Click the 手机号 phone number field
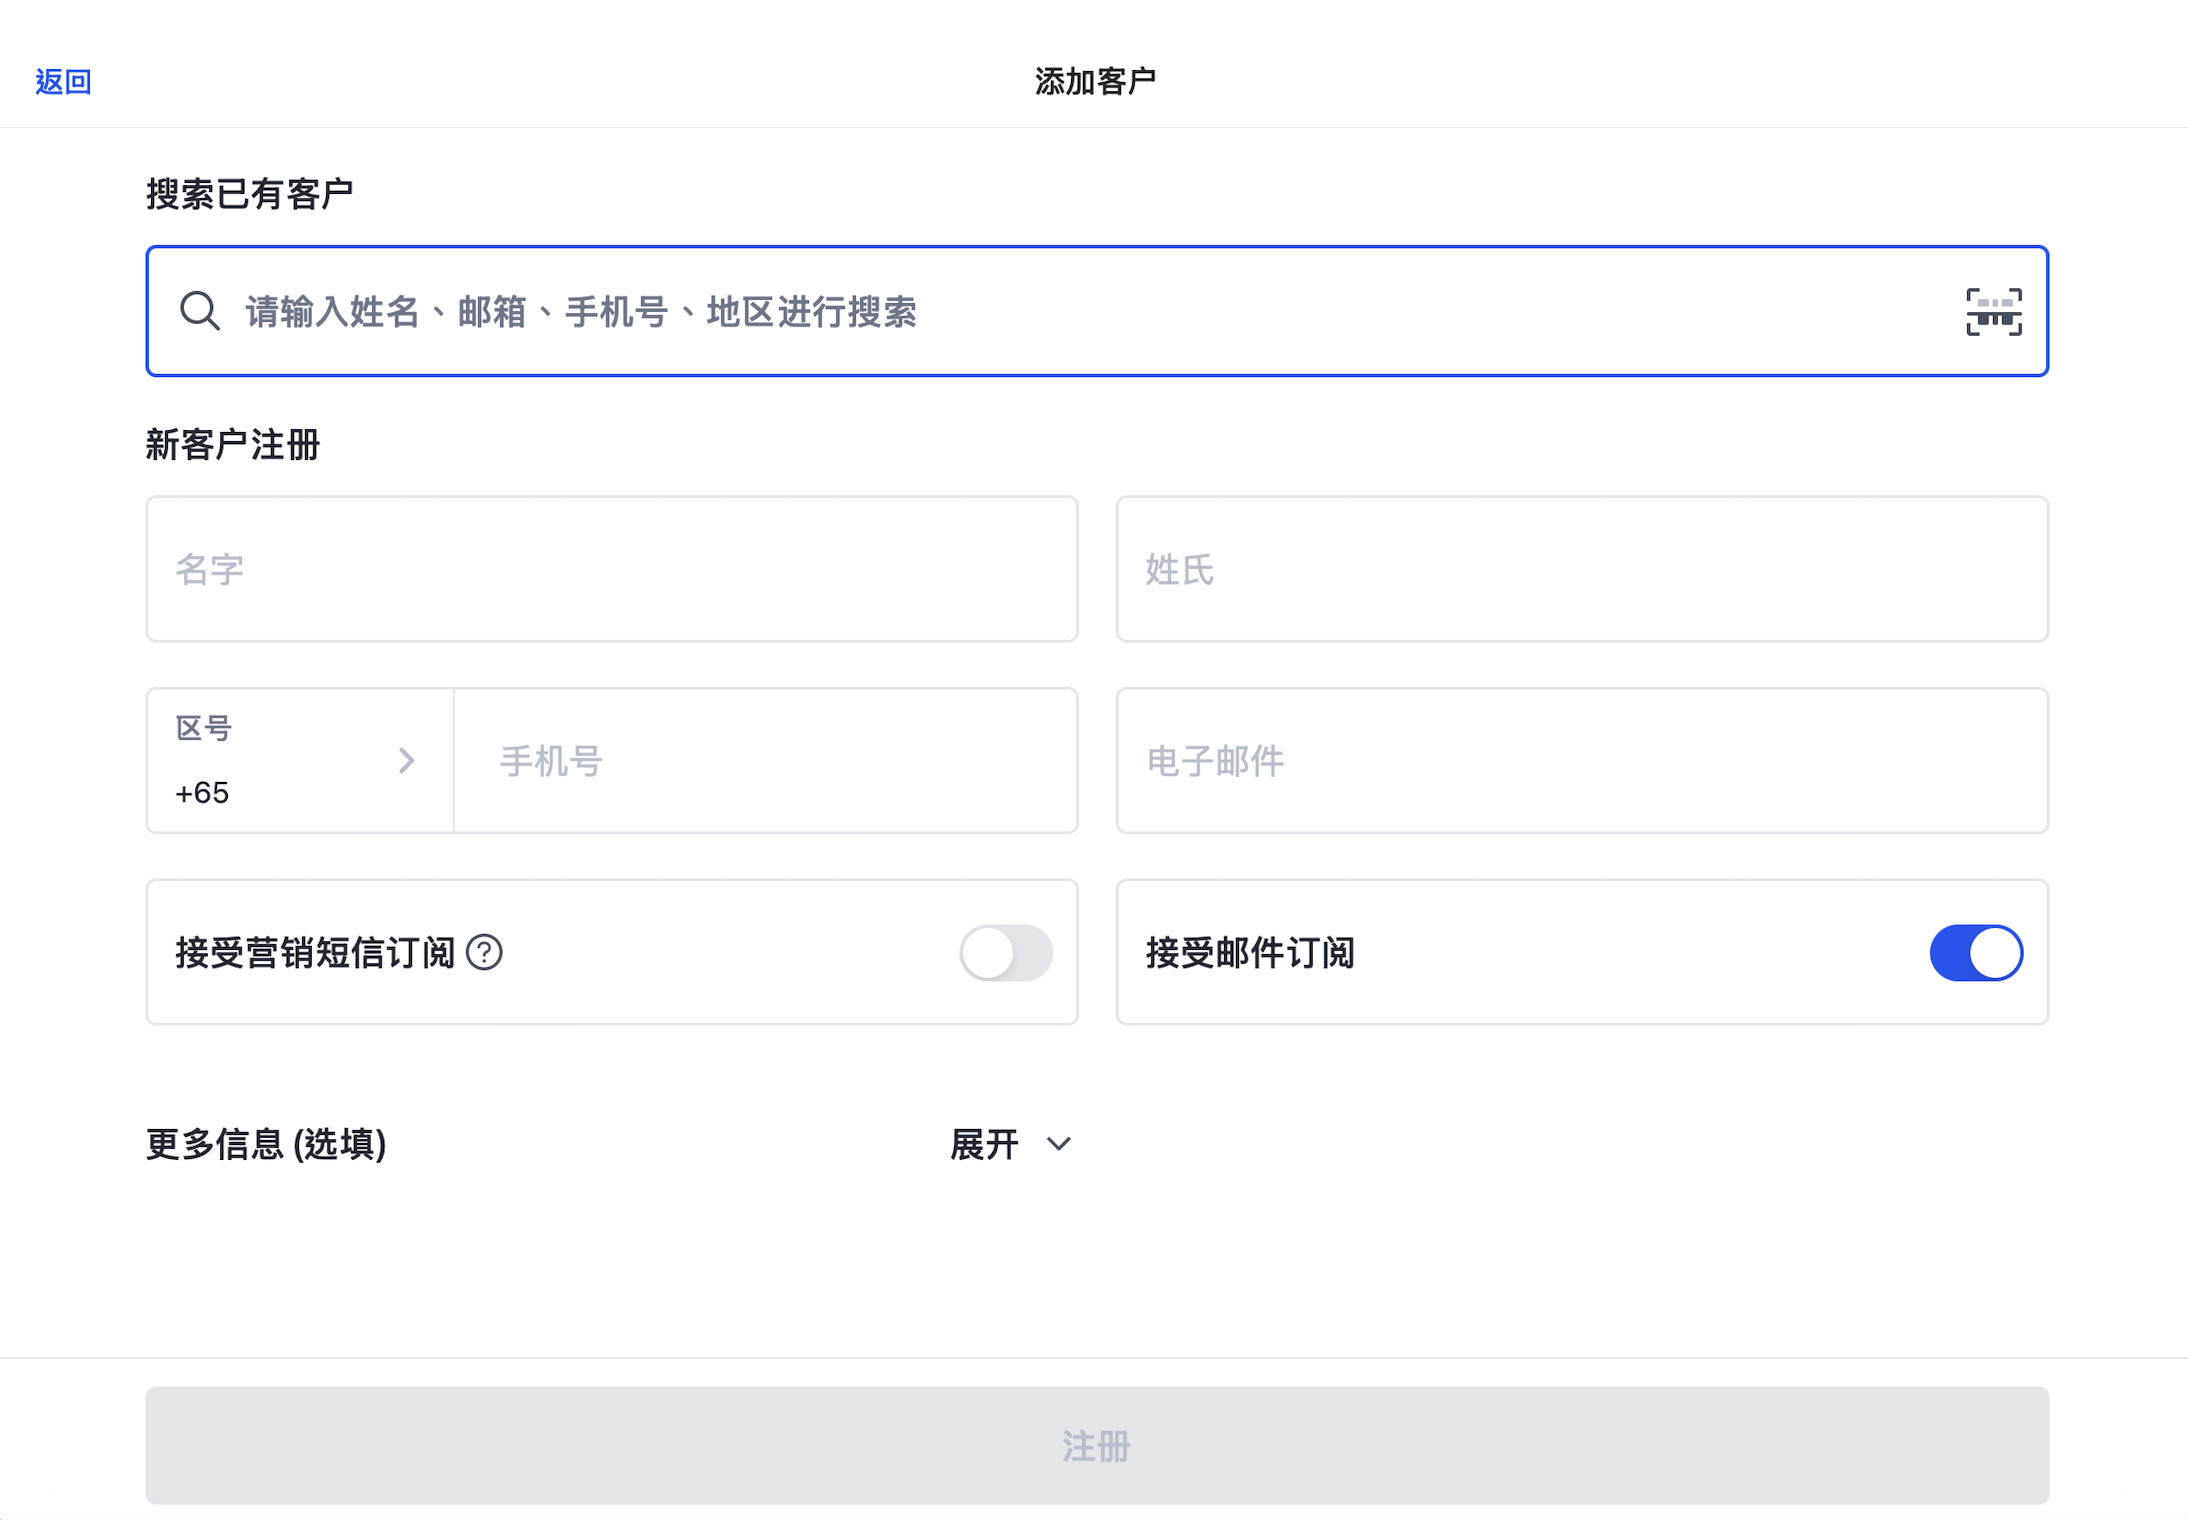The width and height of the screenshot is (2188, 1520). point(766,760)
